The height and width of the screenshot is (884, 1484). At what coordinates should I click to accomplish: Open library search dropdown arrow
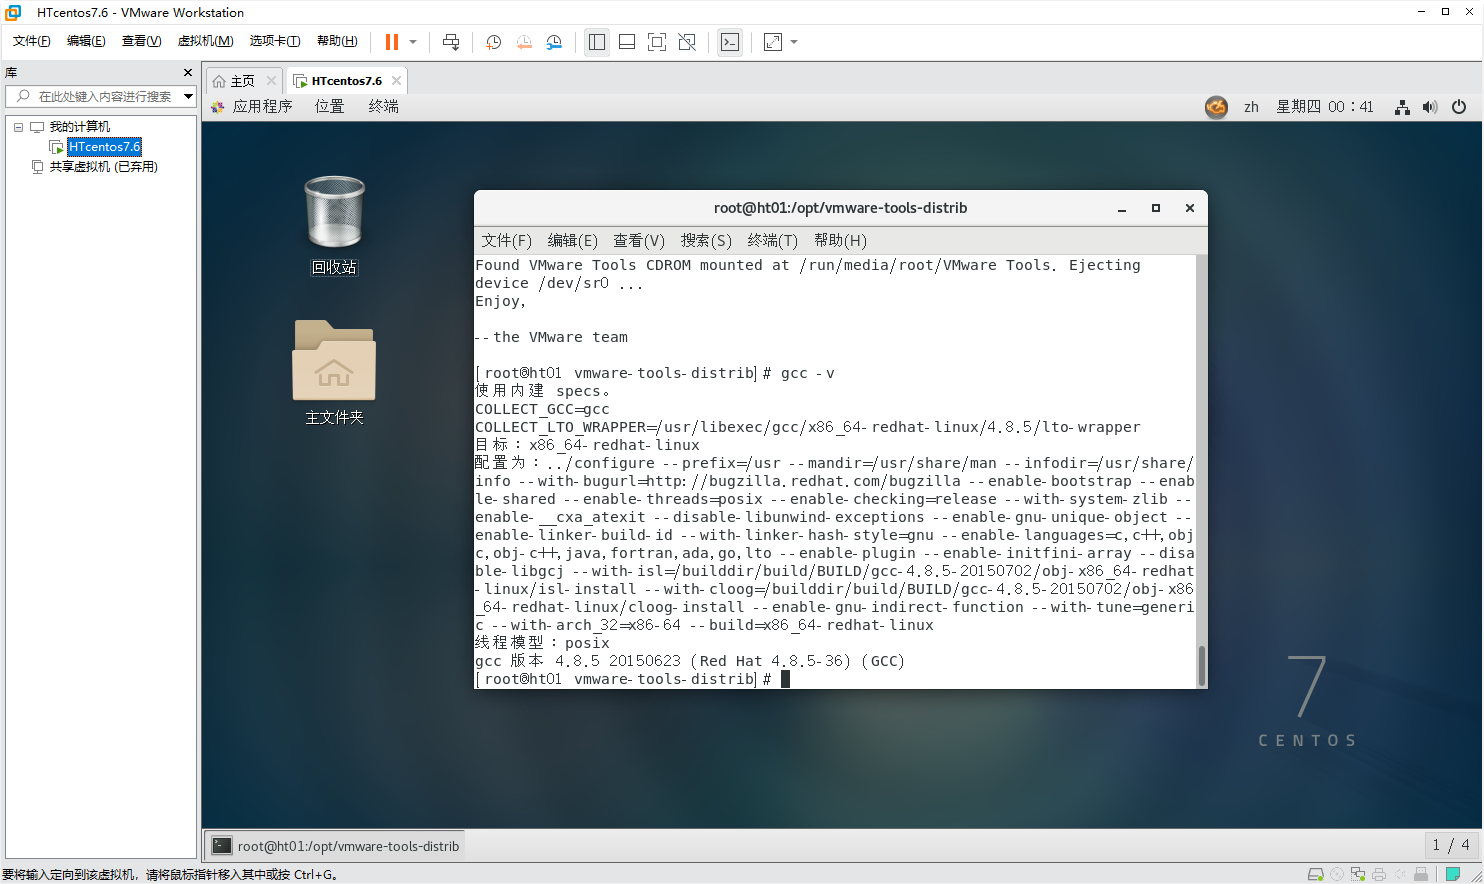click(x=188, y=96)
